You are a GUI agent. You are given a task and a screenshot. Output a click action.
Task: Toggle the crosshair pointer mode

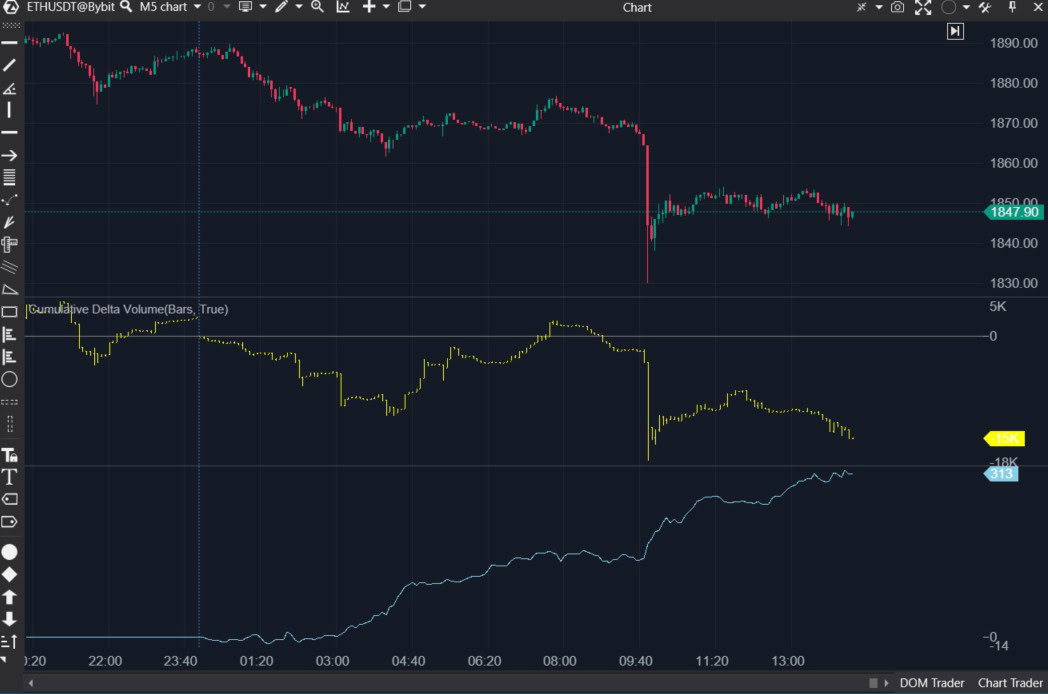863,8
